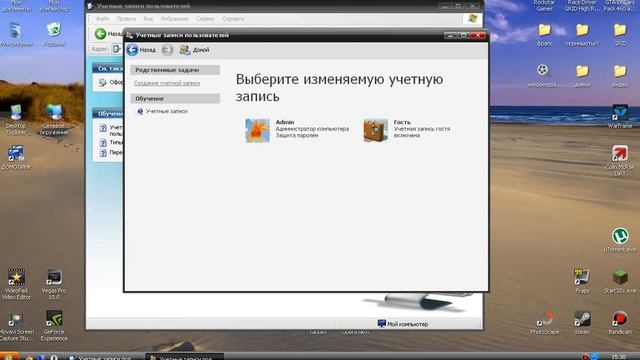Open Учетные записи learning topic
The height and width of the screenshot is (360, 640).
click(x=167, y=111)
